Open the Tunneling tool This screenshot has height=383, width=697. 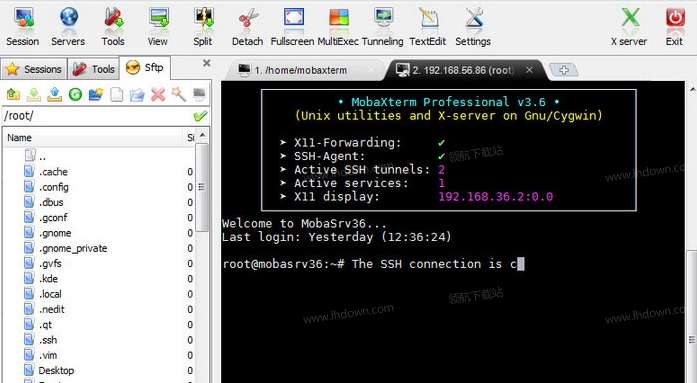[382, 26]
